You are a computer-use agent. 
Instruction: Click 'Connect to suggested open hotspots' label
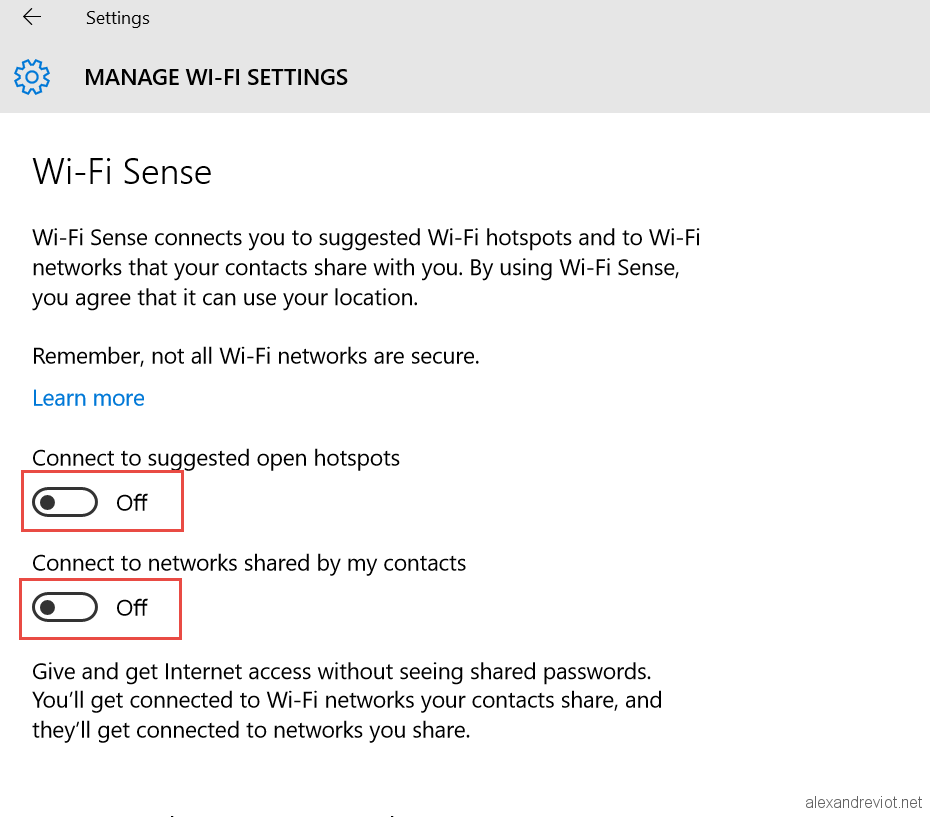(x=216, y=459)
